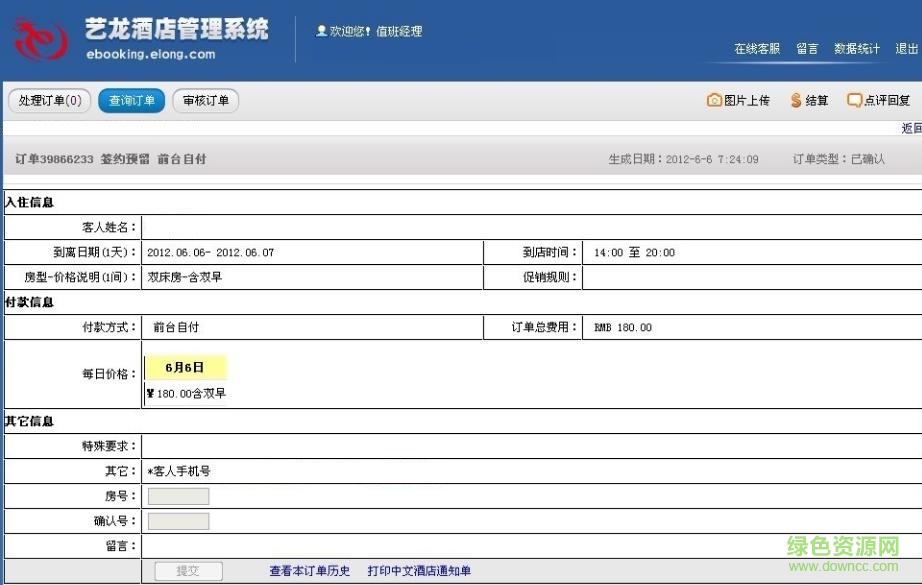Click the 房号 room number input field
Viewport: 922px width, 585px height.
tap(178, 495)
